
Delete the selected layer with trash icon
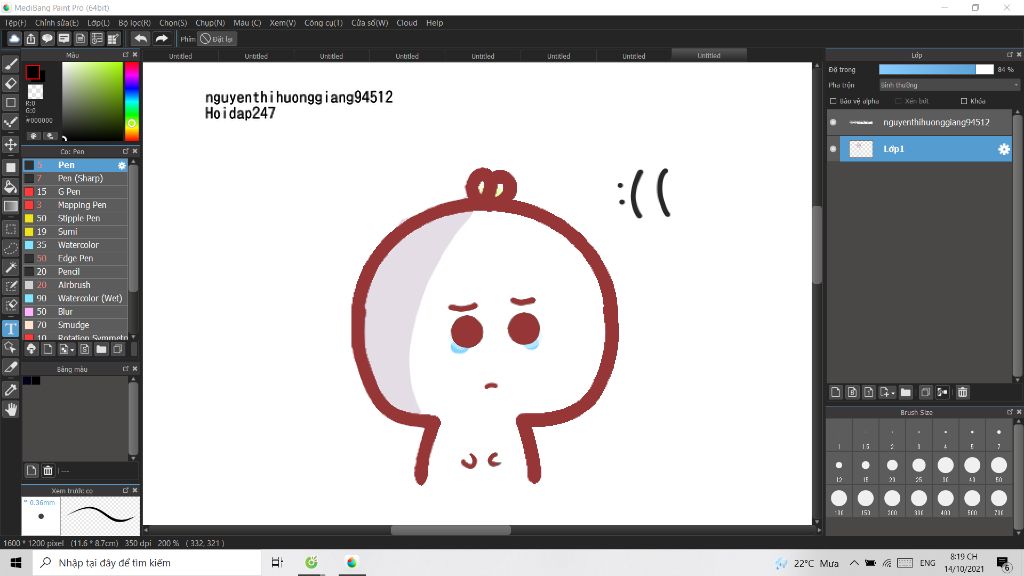pyautogui.click(x=963, y=392)
